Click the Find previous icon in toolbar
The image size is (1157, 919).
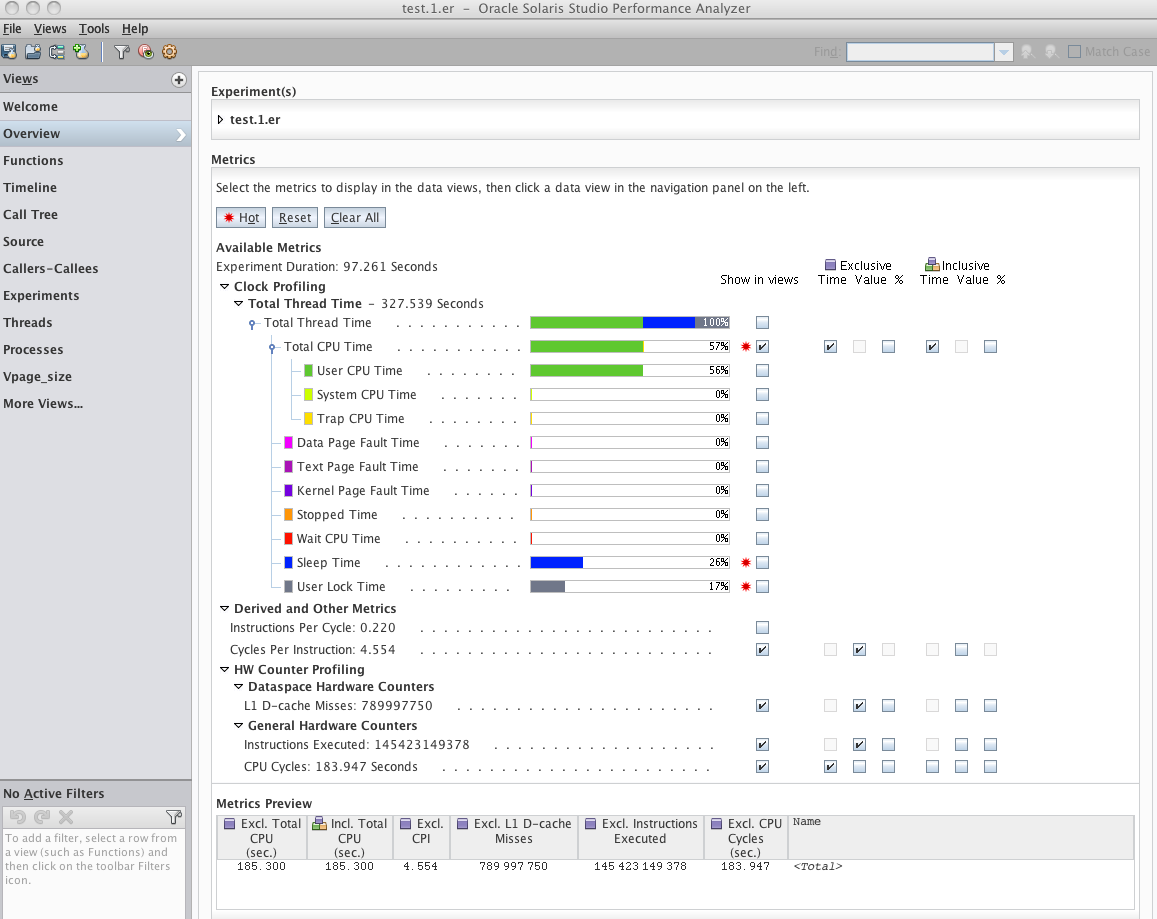[x=1027, y=52]
